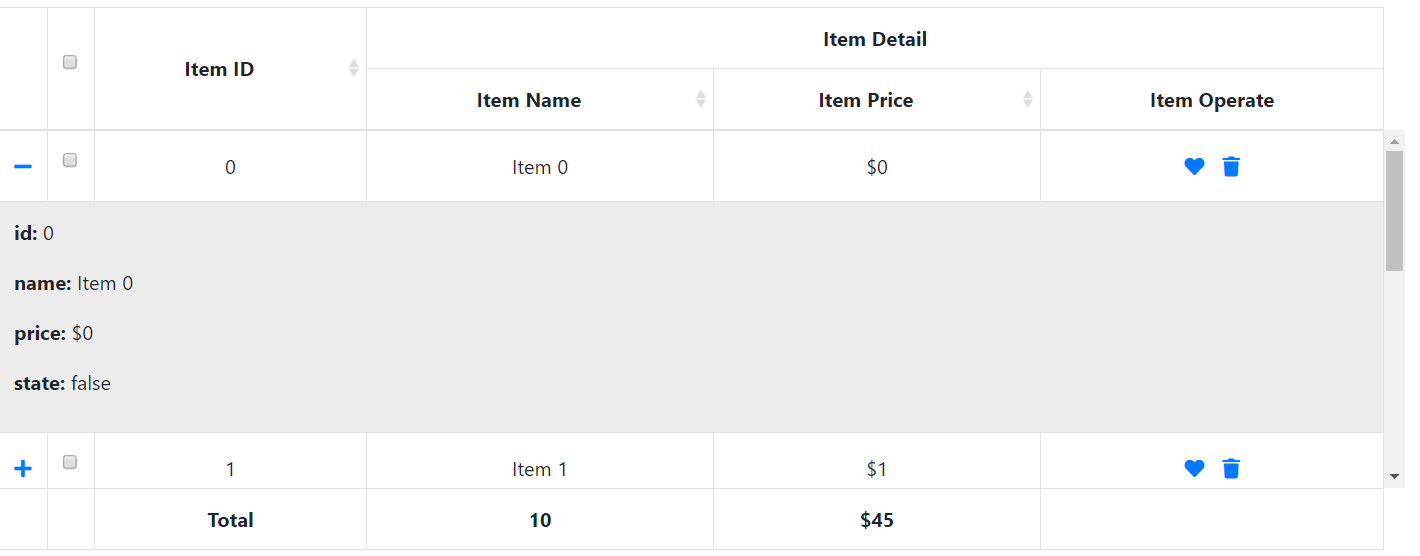1420x556 pixels.
Task: Sort by Item ID sort arrows
Action: [x=353, y=68]
